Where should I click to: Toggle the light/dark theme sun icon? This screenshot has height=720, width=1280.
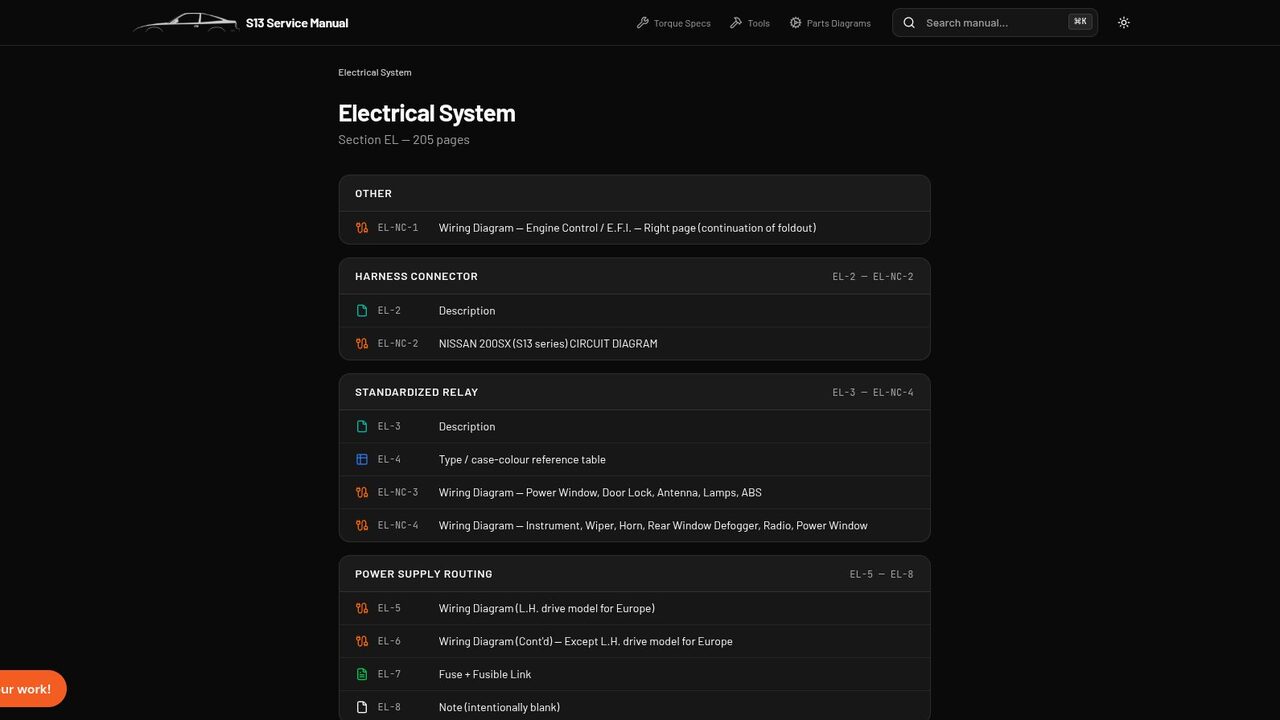click(1124, 23)
